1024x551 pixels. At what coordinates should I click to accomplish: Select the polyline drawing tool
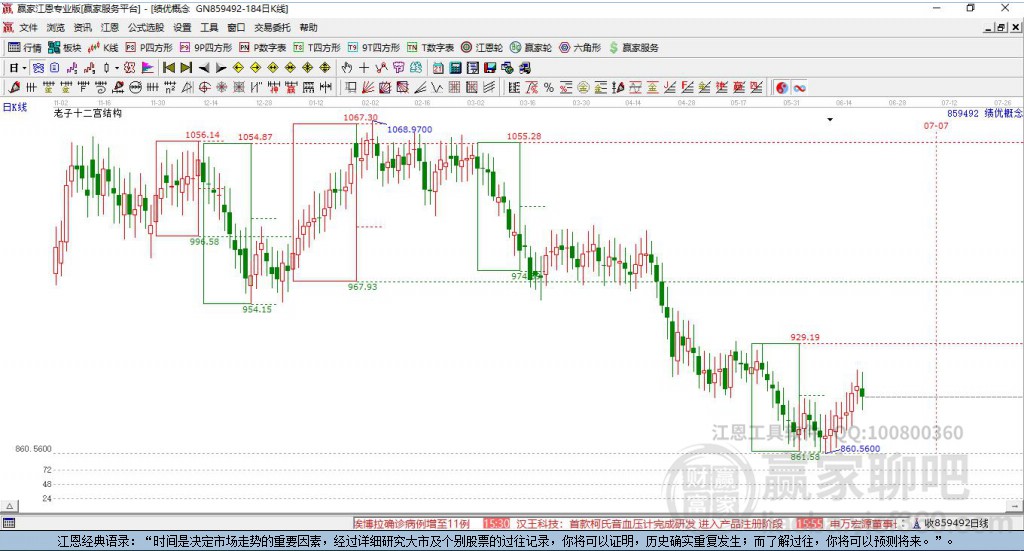[381, 68]
